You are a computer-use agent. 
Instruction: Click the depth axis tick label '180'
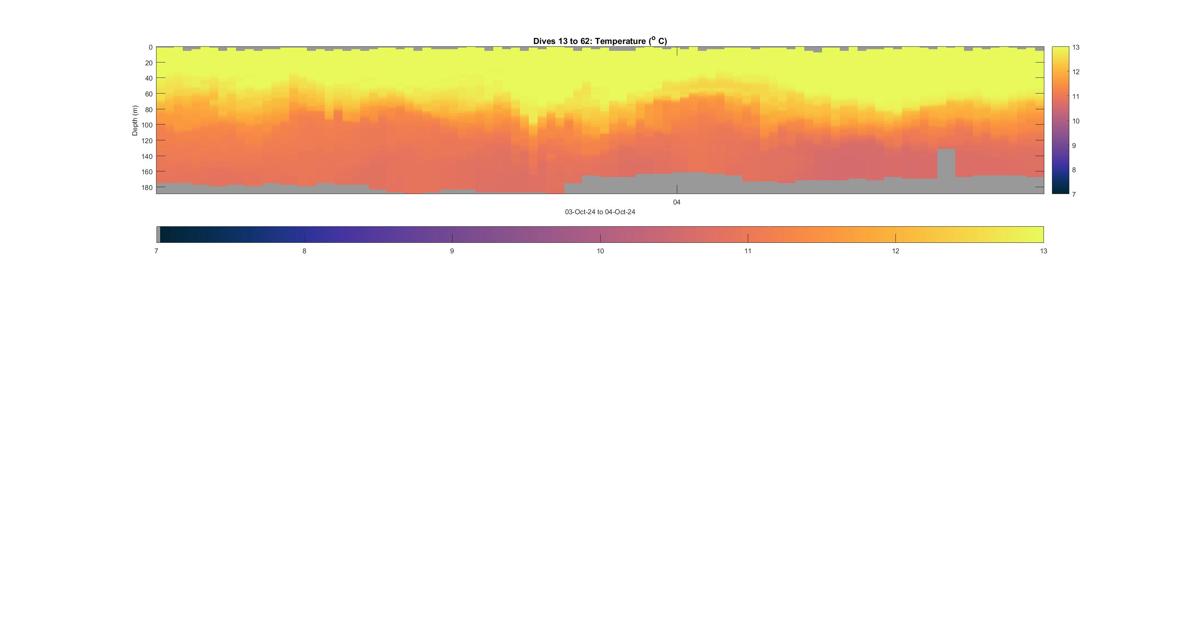(147, 187)
